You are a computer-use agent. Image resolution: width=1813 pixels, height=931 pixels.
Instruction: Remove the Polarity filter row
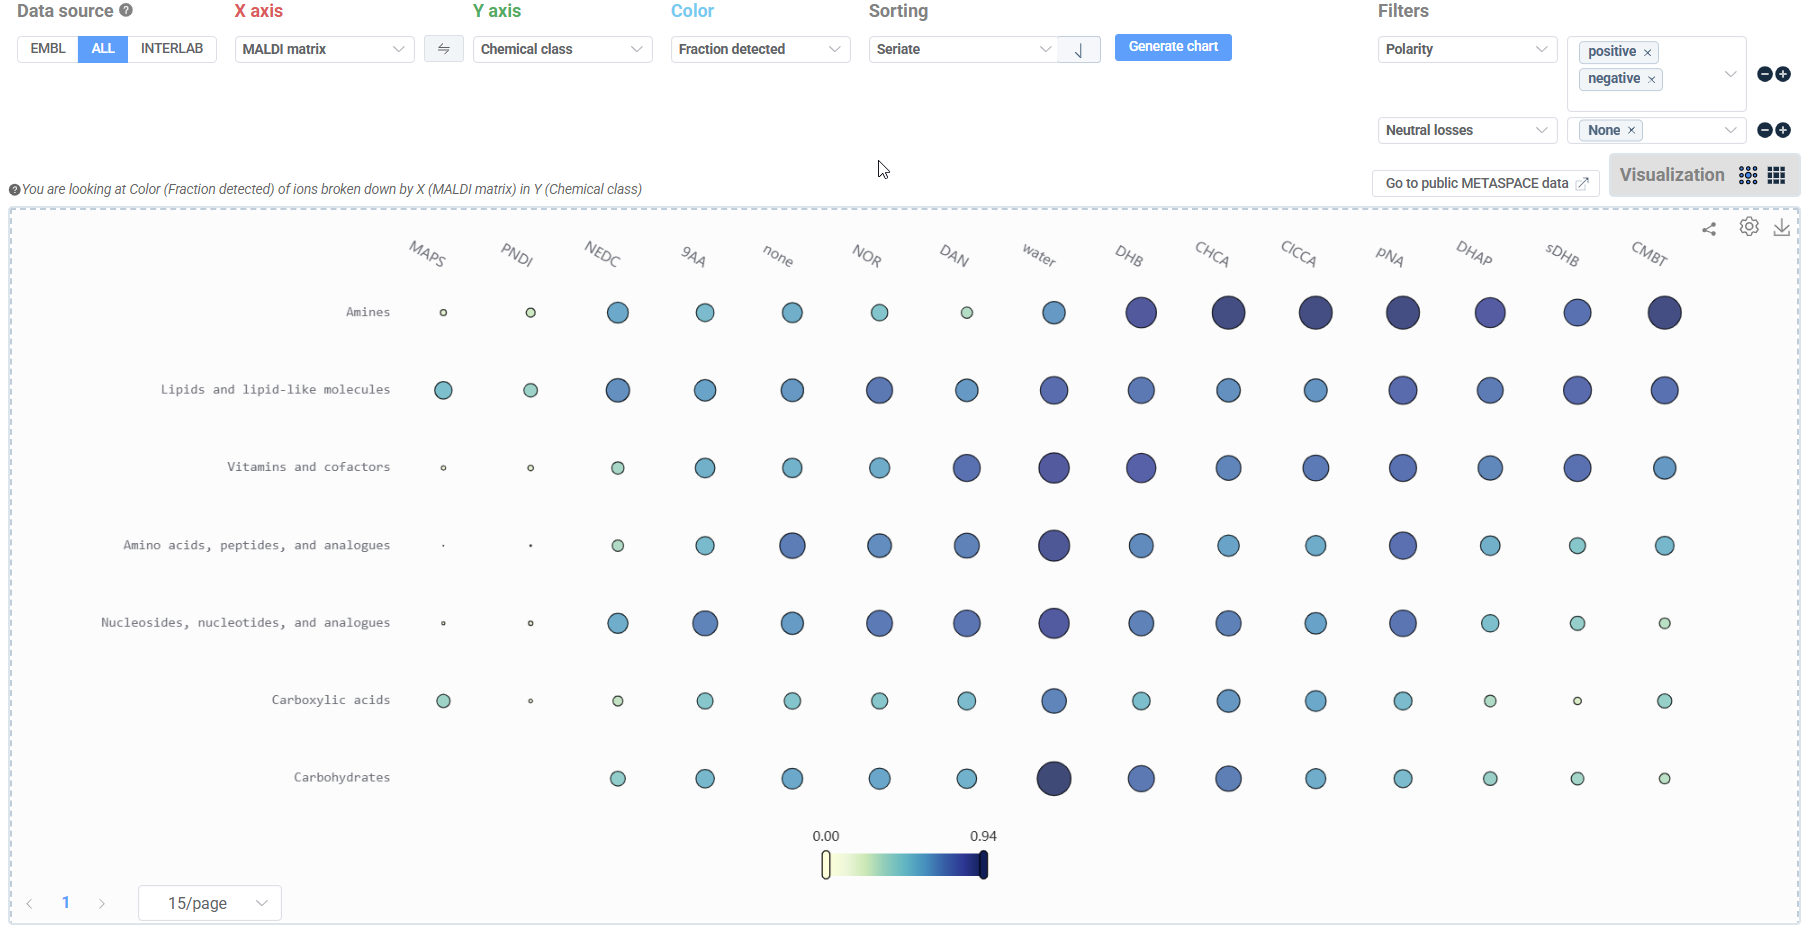tap(1765, 74)
